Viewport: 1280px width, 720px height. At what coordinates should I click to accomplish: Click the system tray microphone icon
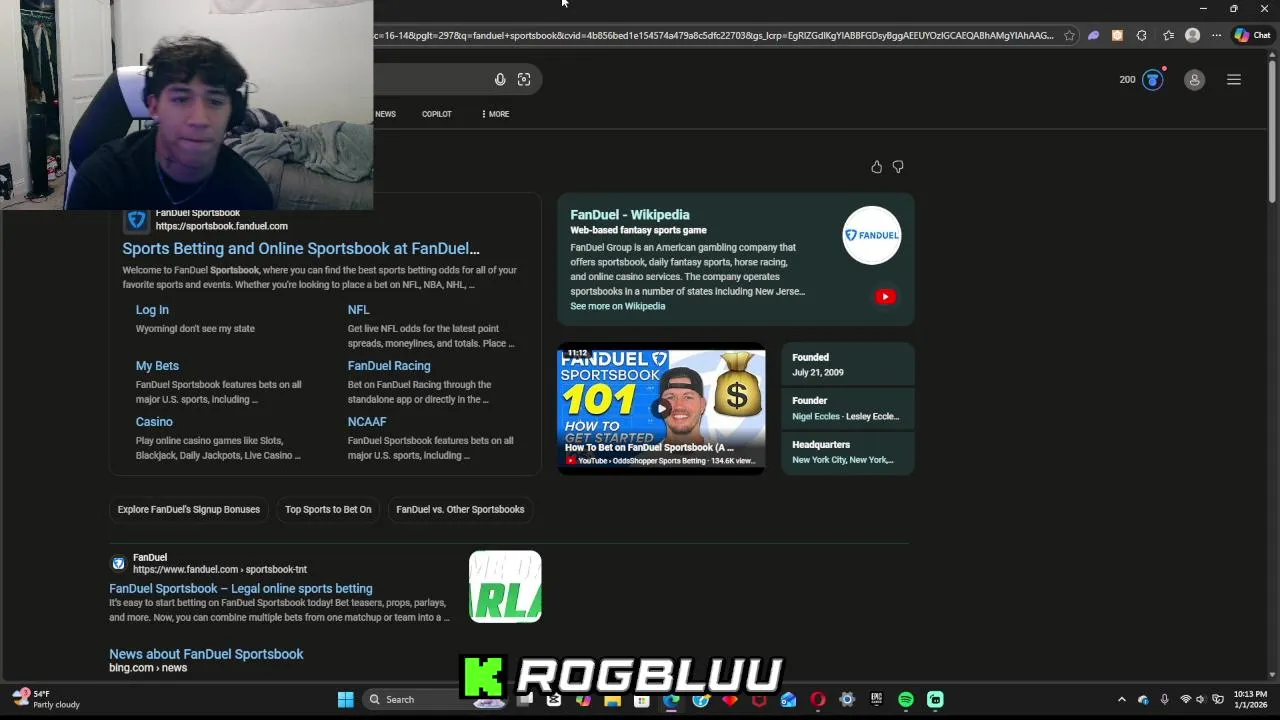1164,700
